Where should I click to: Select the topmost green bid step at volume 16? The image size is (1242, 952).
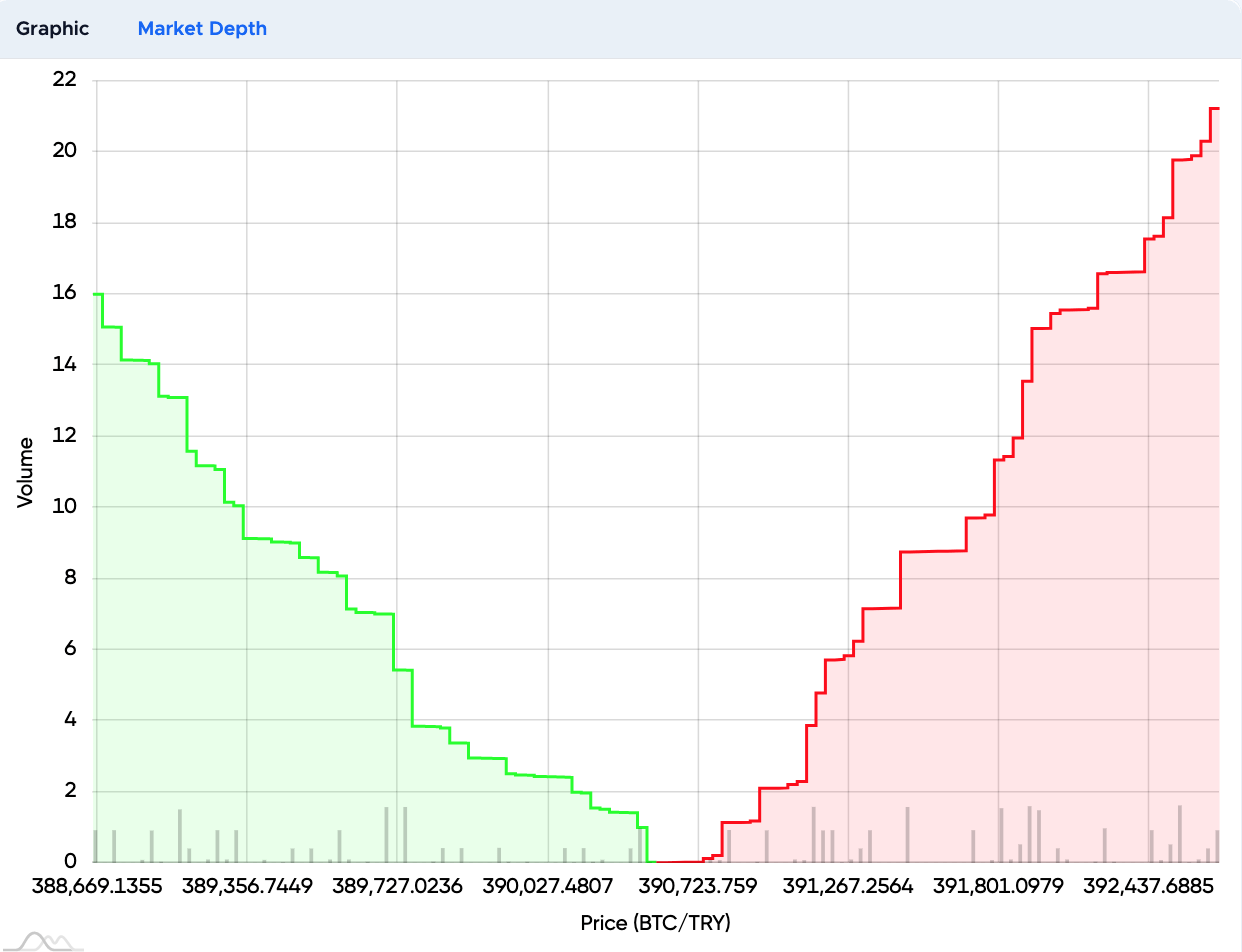[x=97, y=295]
